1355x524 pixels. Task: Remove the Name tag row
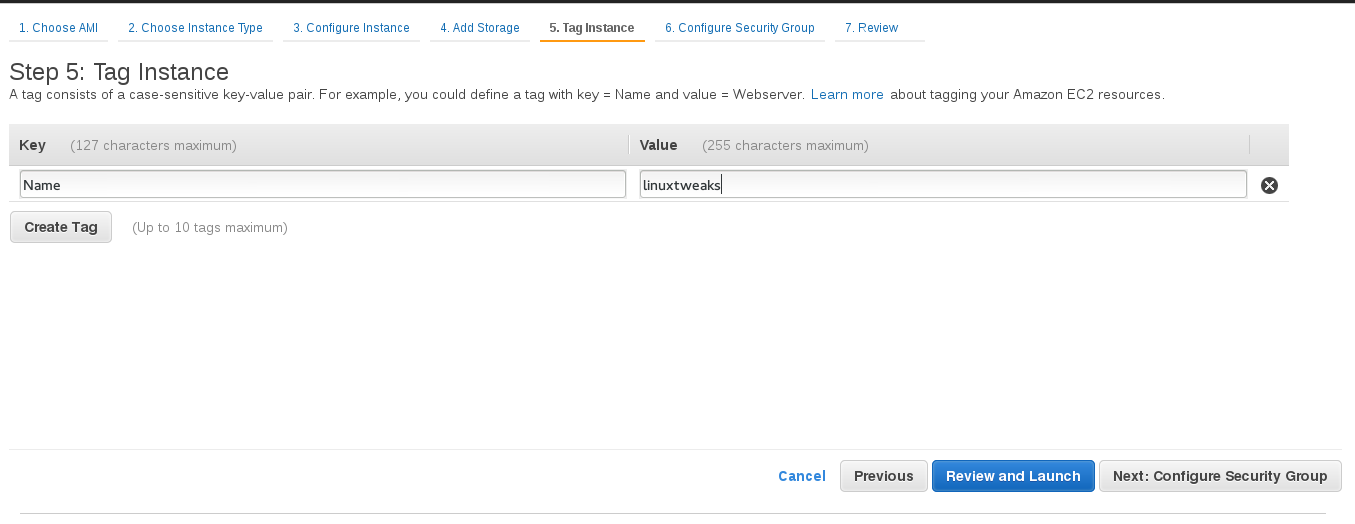click(x=1269, y=185)
